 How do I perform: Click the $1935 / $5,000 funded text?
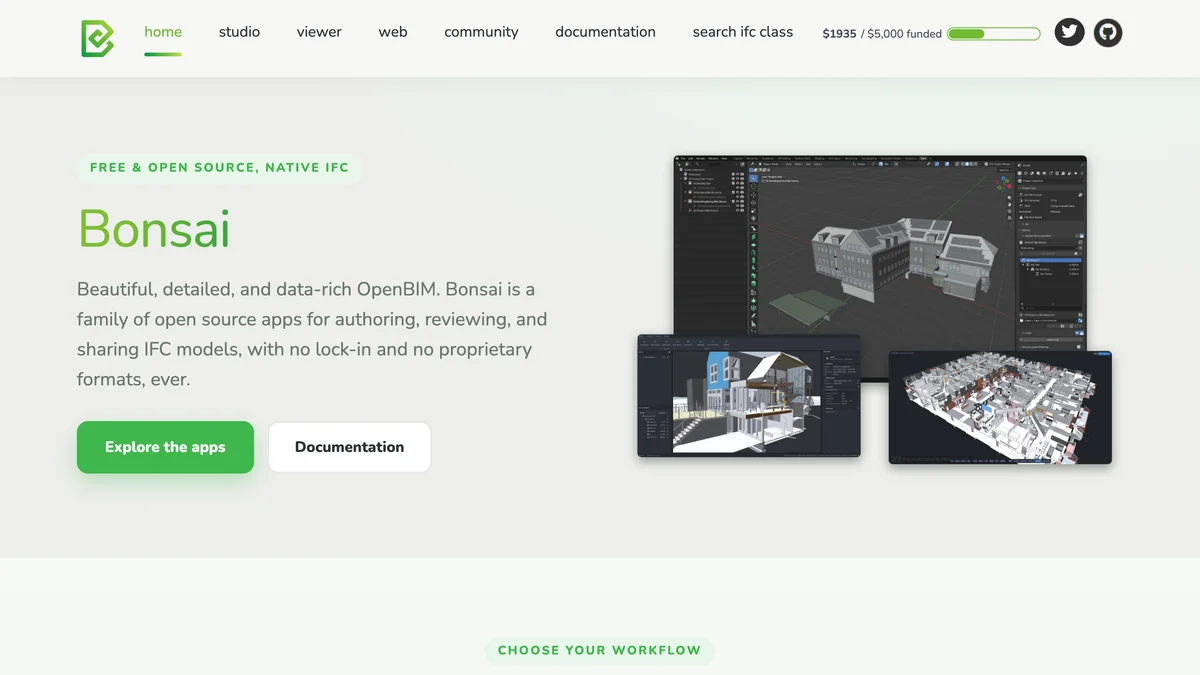[882, 33]
